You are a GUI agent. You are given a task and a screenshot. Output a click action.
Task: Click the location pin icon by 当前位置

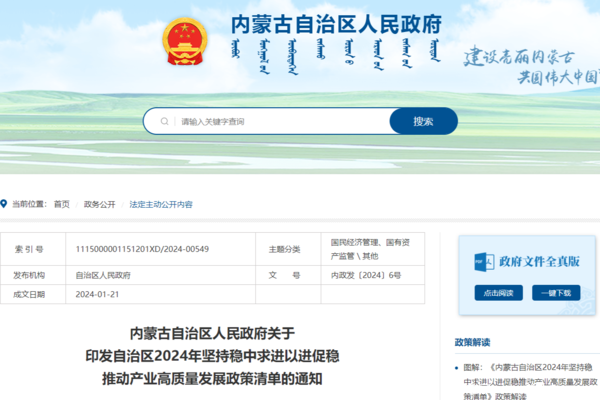(x=4, y=204)
